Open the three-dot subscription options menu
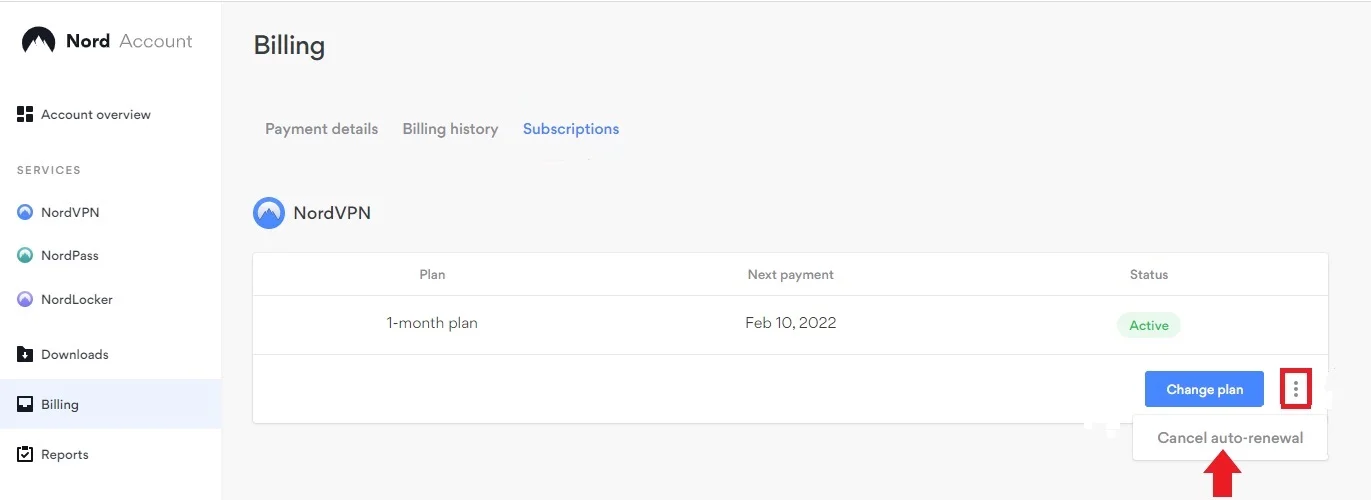 click(x=1296, y=389)
